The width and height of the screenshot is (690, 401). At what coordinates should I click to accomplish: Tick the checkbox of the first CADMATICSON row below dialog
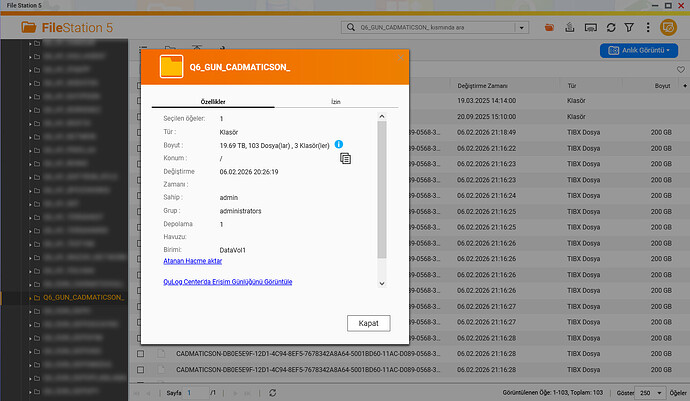tap(141, 353)
